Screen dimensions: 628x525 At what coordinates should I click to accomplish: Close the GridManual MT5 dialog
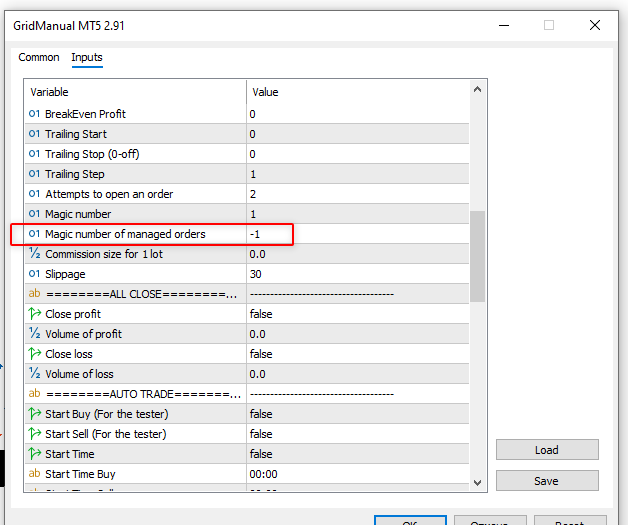click(595, 25)
